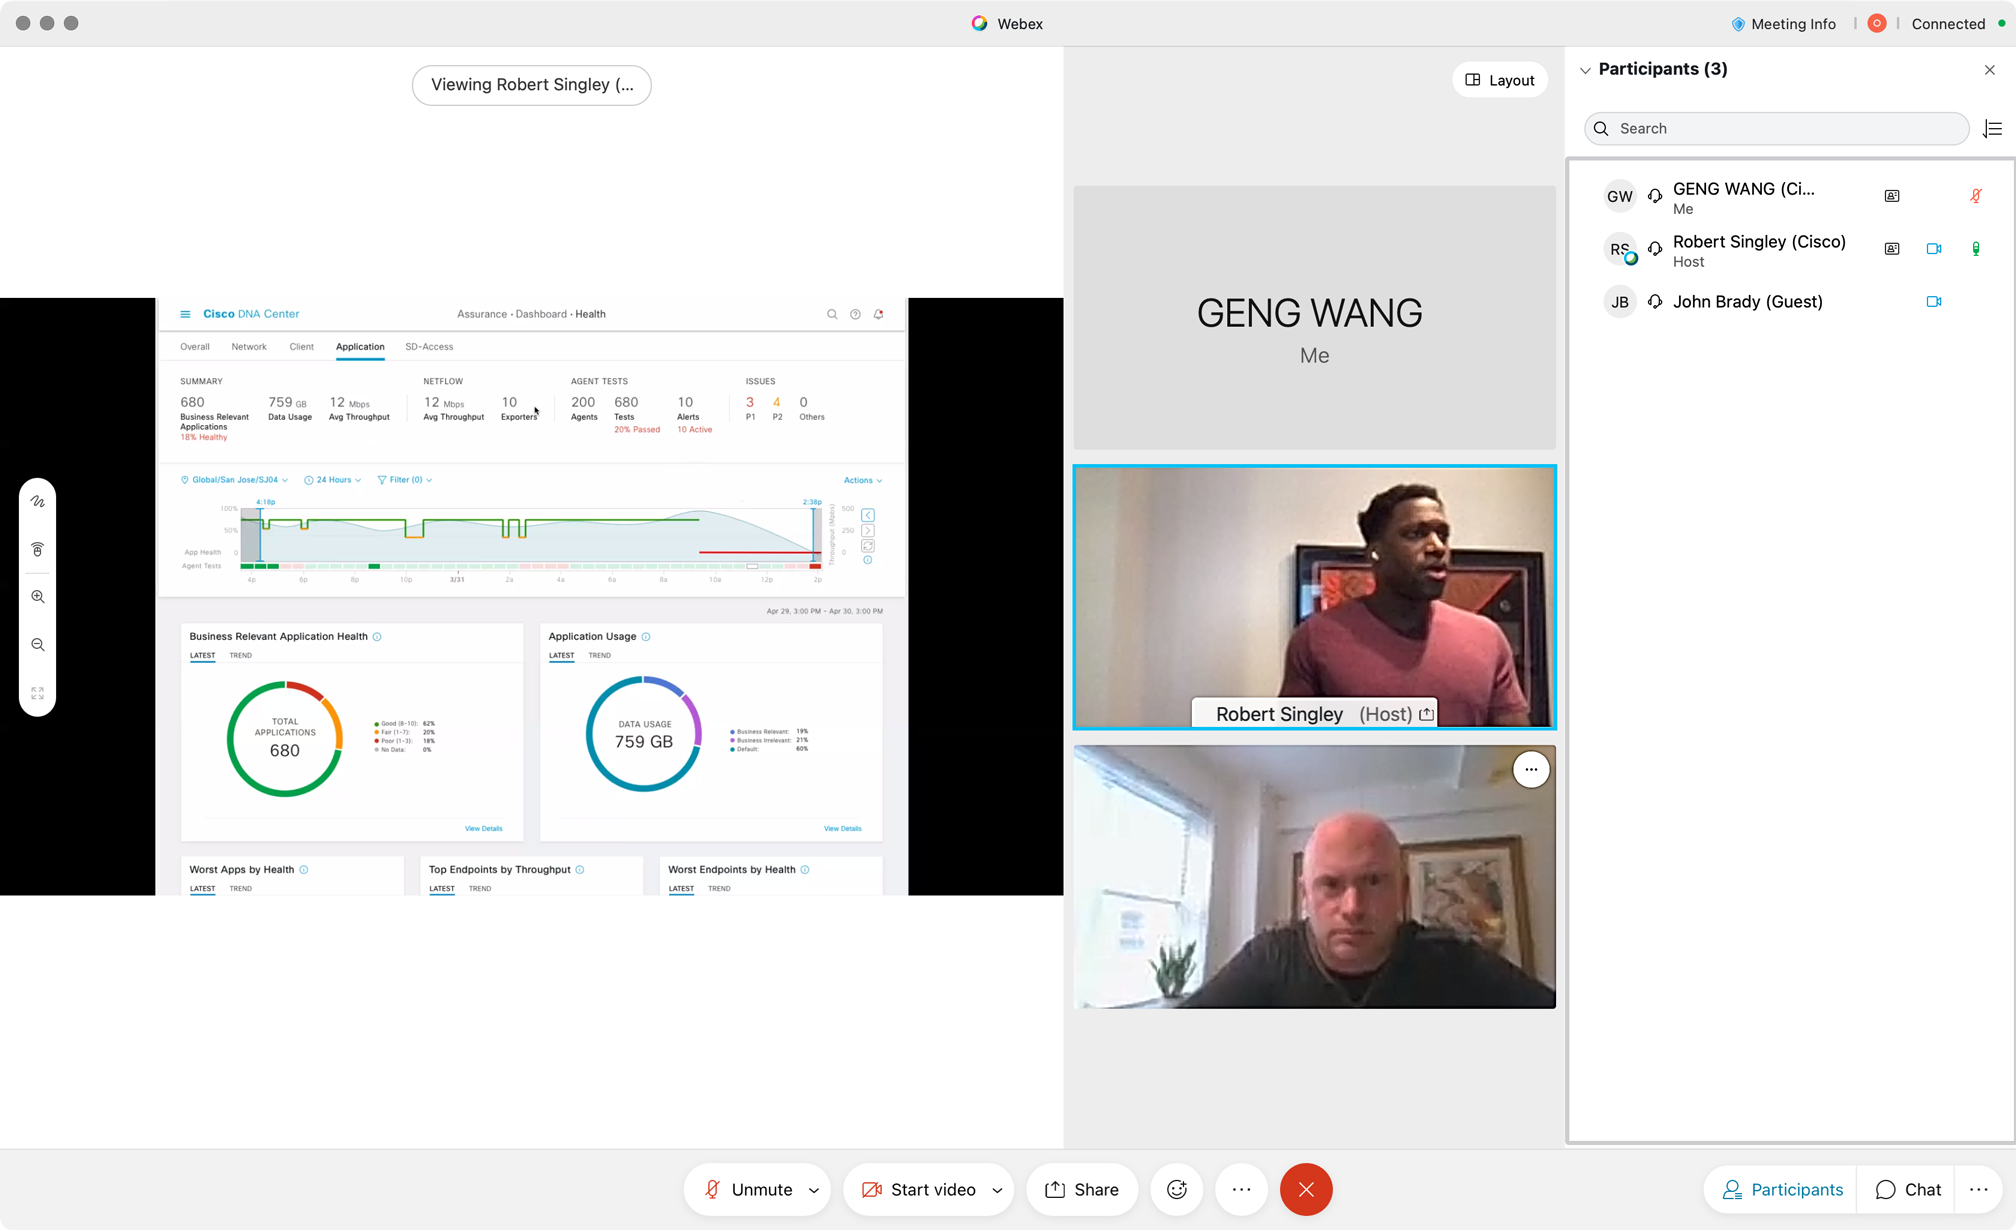Click GENG WANG's muted microphone icon
The width and height of the screenshot is (2016, 1230).
click(x=1976, y=196)
